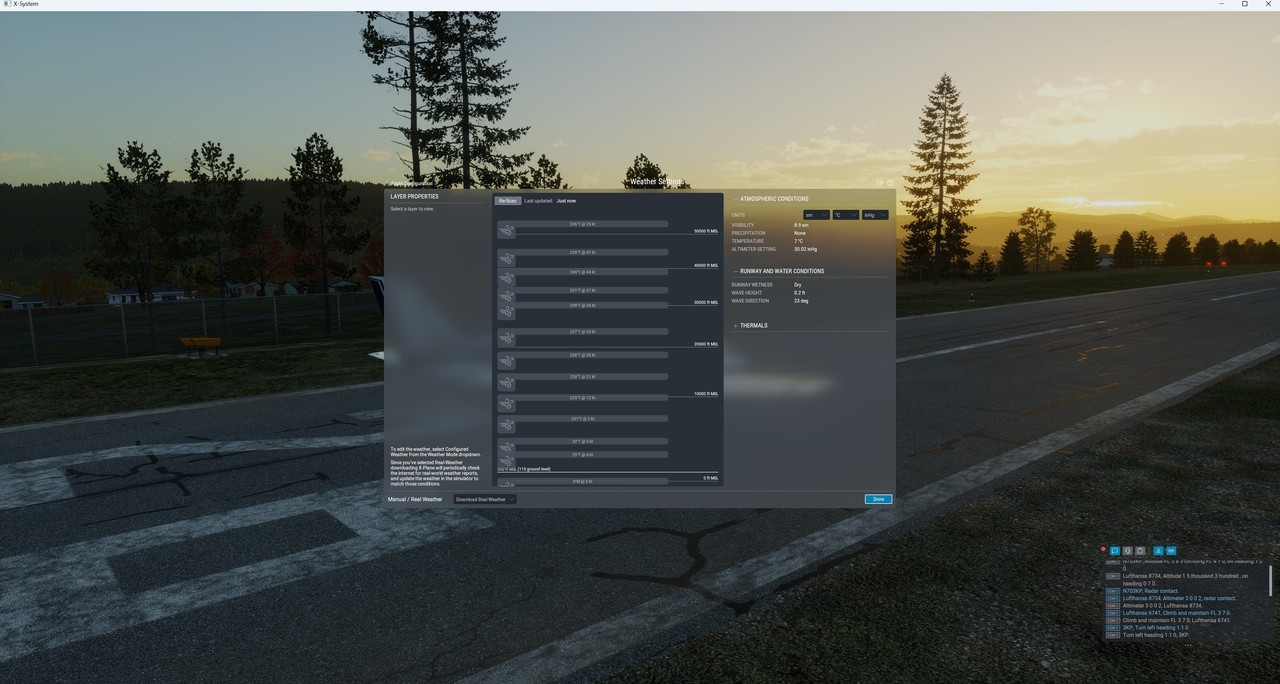Click 'N703KP, Radar contact.' ATC message

click(1151, 591)
